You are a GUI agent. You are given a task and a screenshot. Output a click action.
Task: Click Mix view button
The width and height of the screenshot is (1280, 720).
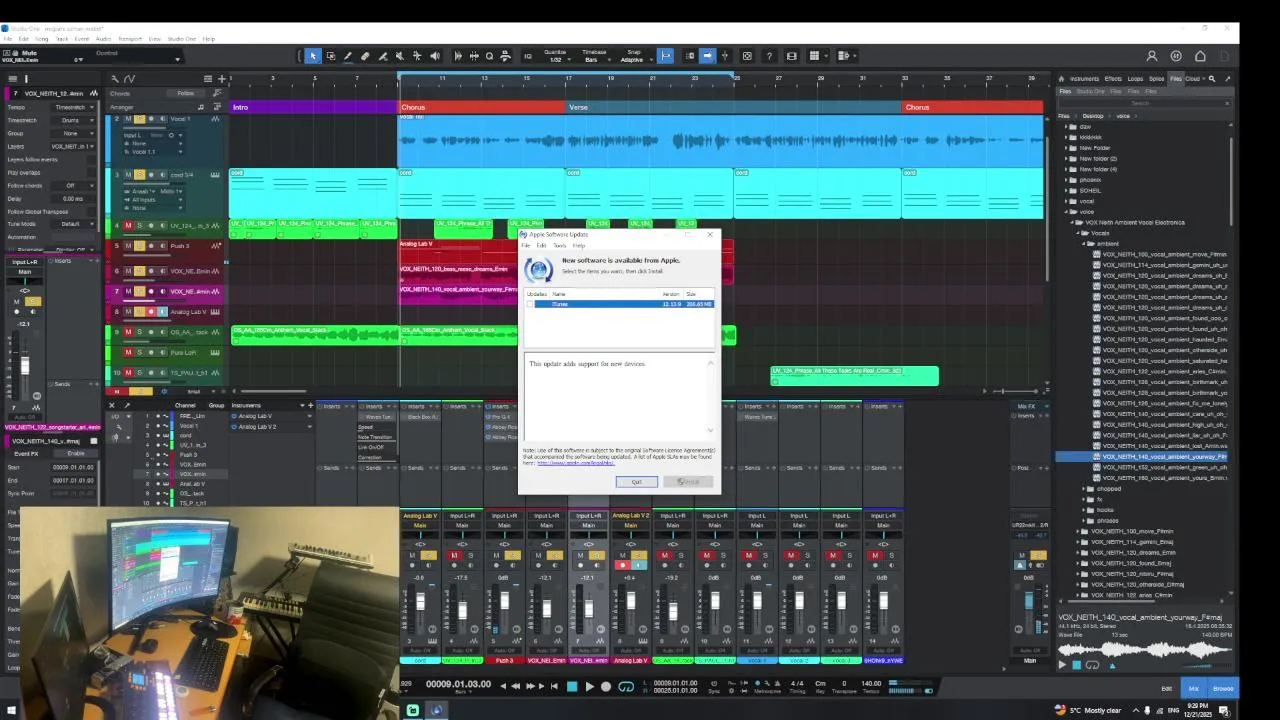point(1193,688)
